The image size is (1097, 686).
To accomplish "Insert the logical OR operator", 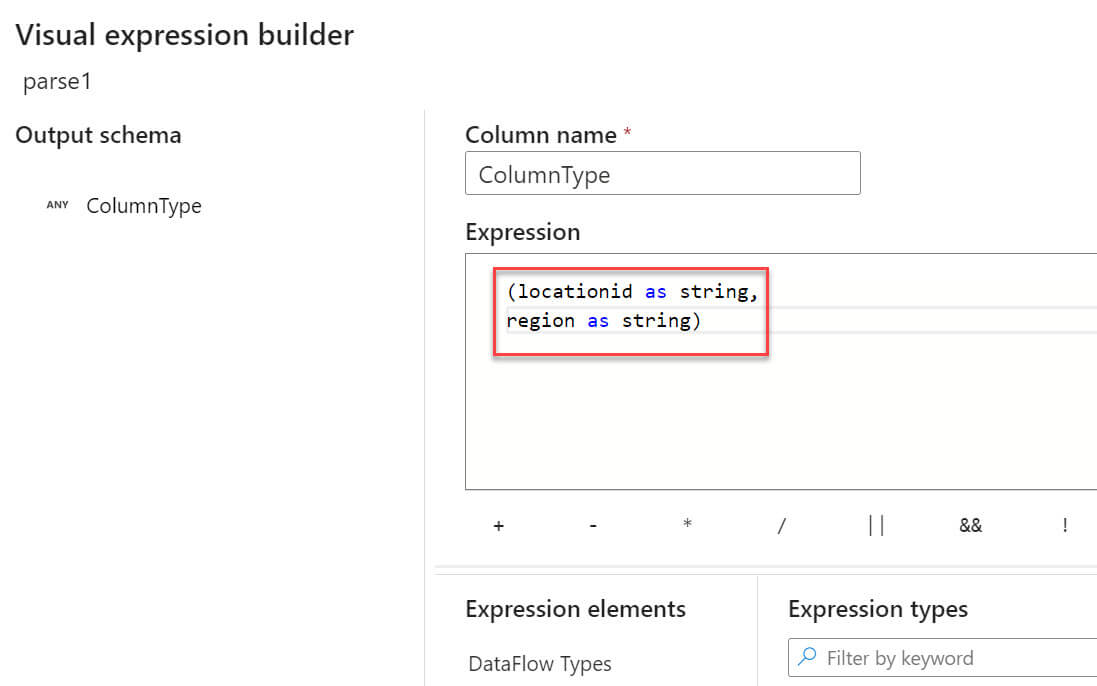I will coord(876,526).
